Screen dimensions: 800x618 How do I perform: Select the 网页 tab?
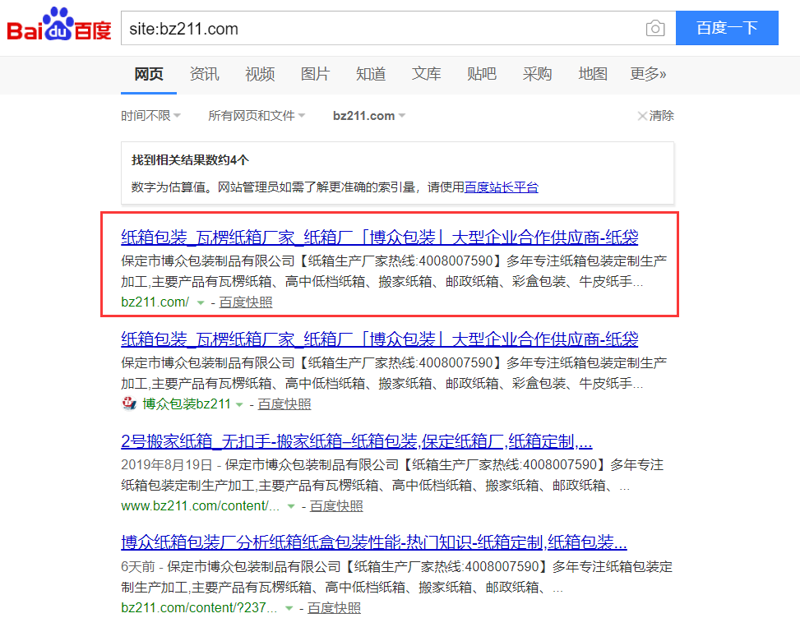(148, 75)
